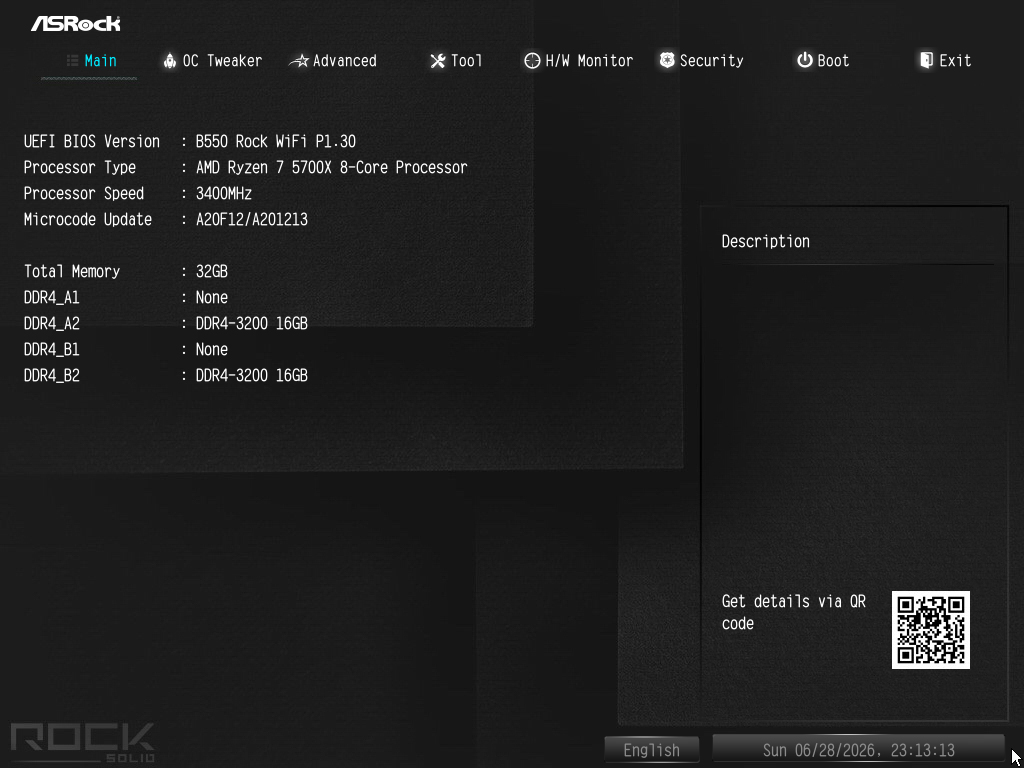The width and height of the screenshot is (1024, 768).
Task: Click the Tool wrench icon
Action: click(x=438, y=61)
